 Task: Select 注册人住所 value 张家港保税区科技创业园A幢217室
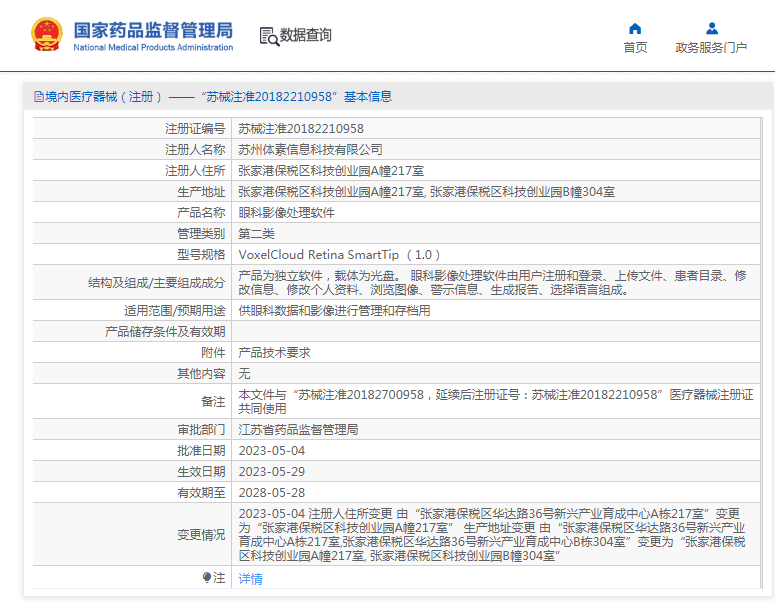click(331, 171)
